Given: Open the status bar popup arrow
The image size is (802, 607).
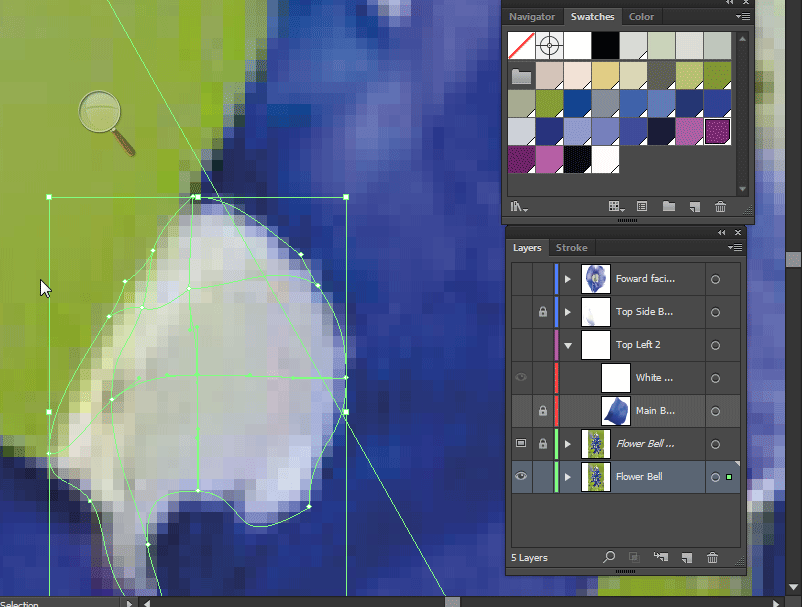Looking at the screenshot, I should 129,603.
